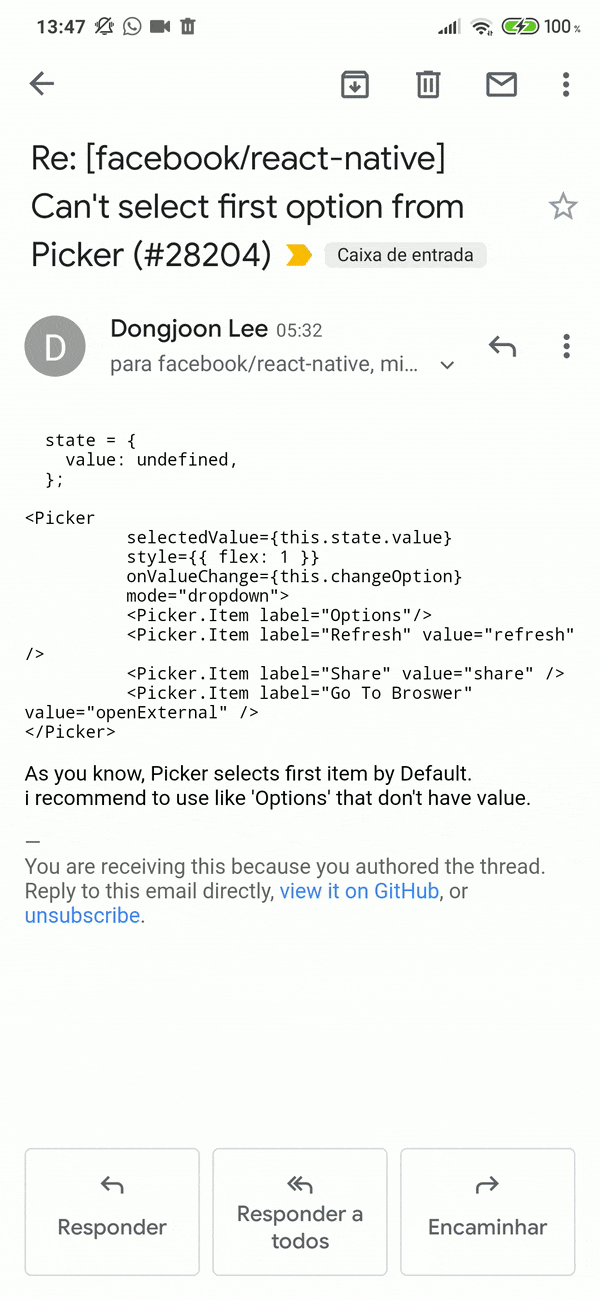600x1300 pixels.
Task: Mark the email as unread
Action: pyautogui.click(x=501, y=84)
